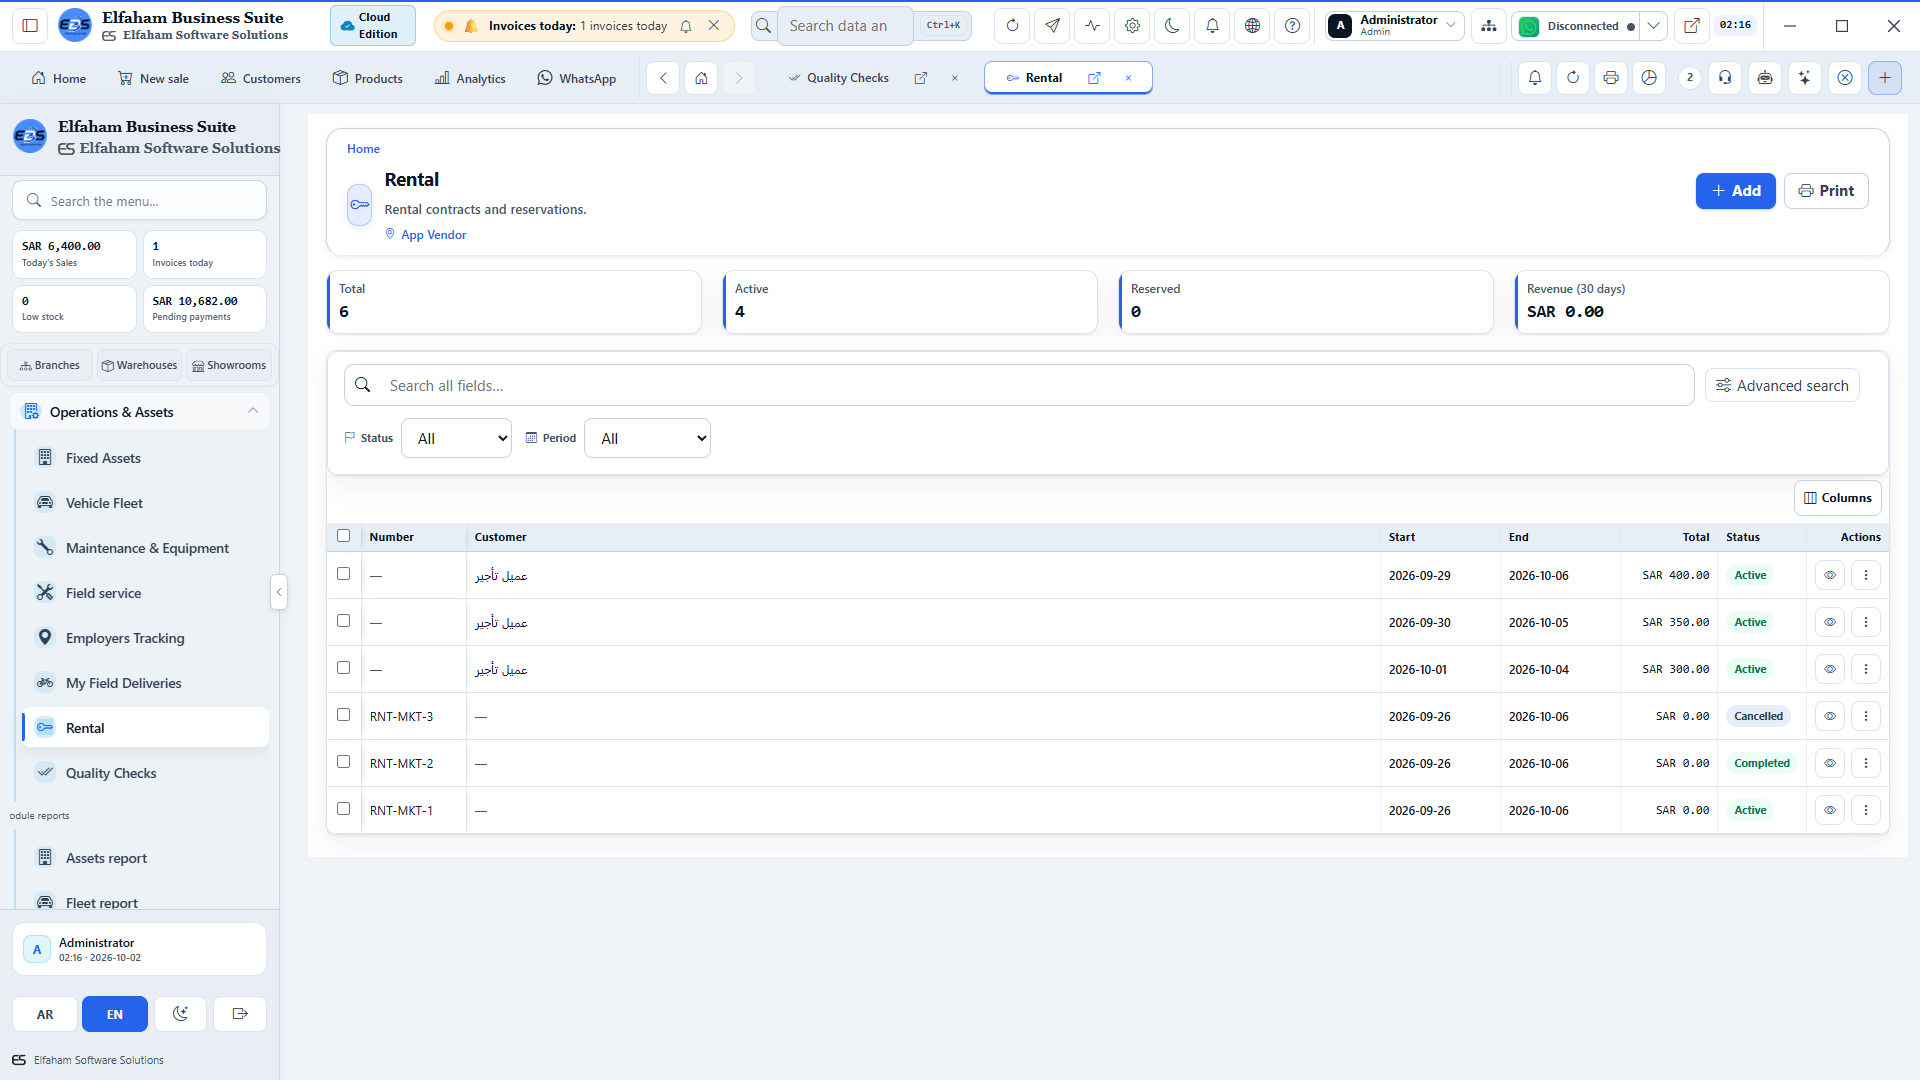Open the activity pulse icon
This screenshot has width=1920, height=1080.
tap(1092, 26)
